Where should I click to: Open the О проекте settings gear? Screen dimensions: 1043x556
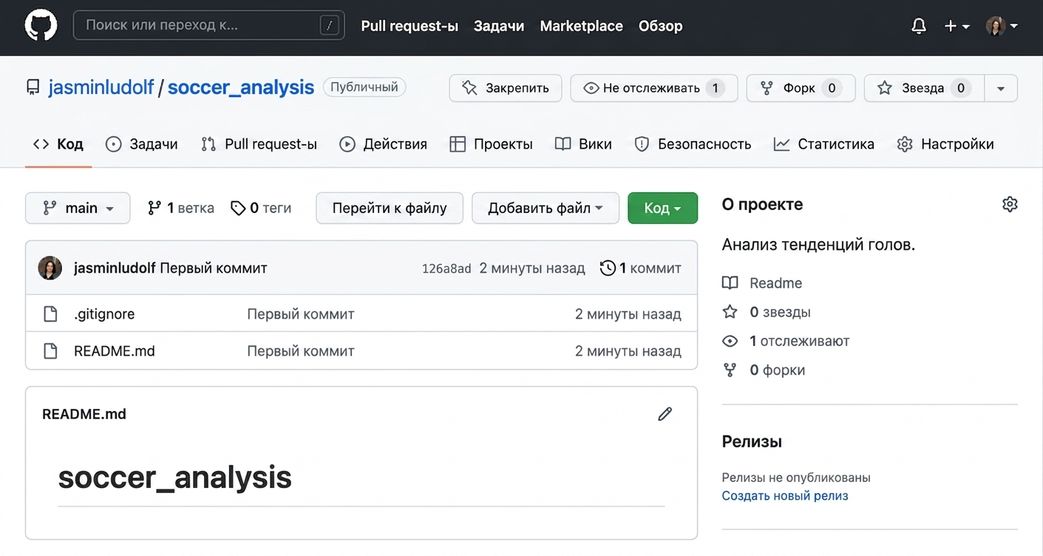coord(1010,204)
